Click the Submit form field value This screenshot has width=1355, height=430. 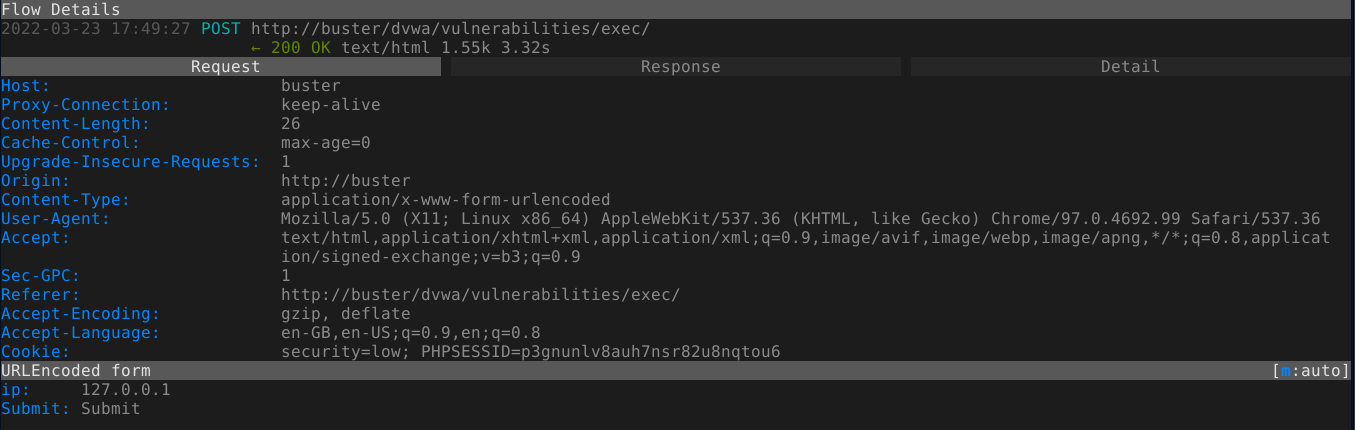(x=111, y=409)
